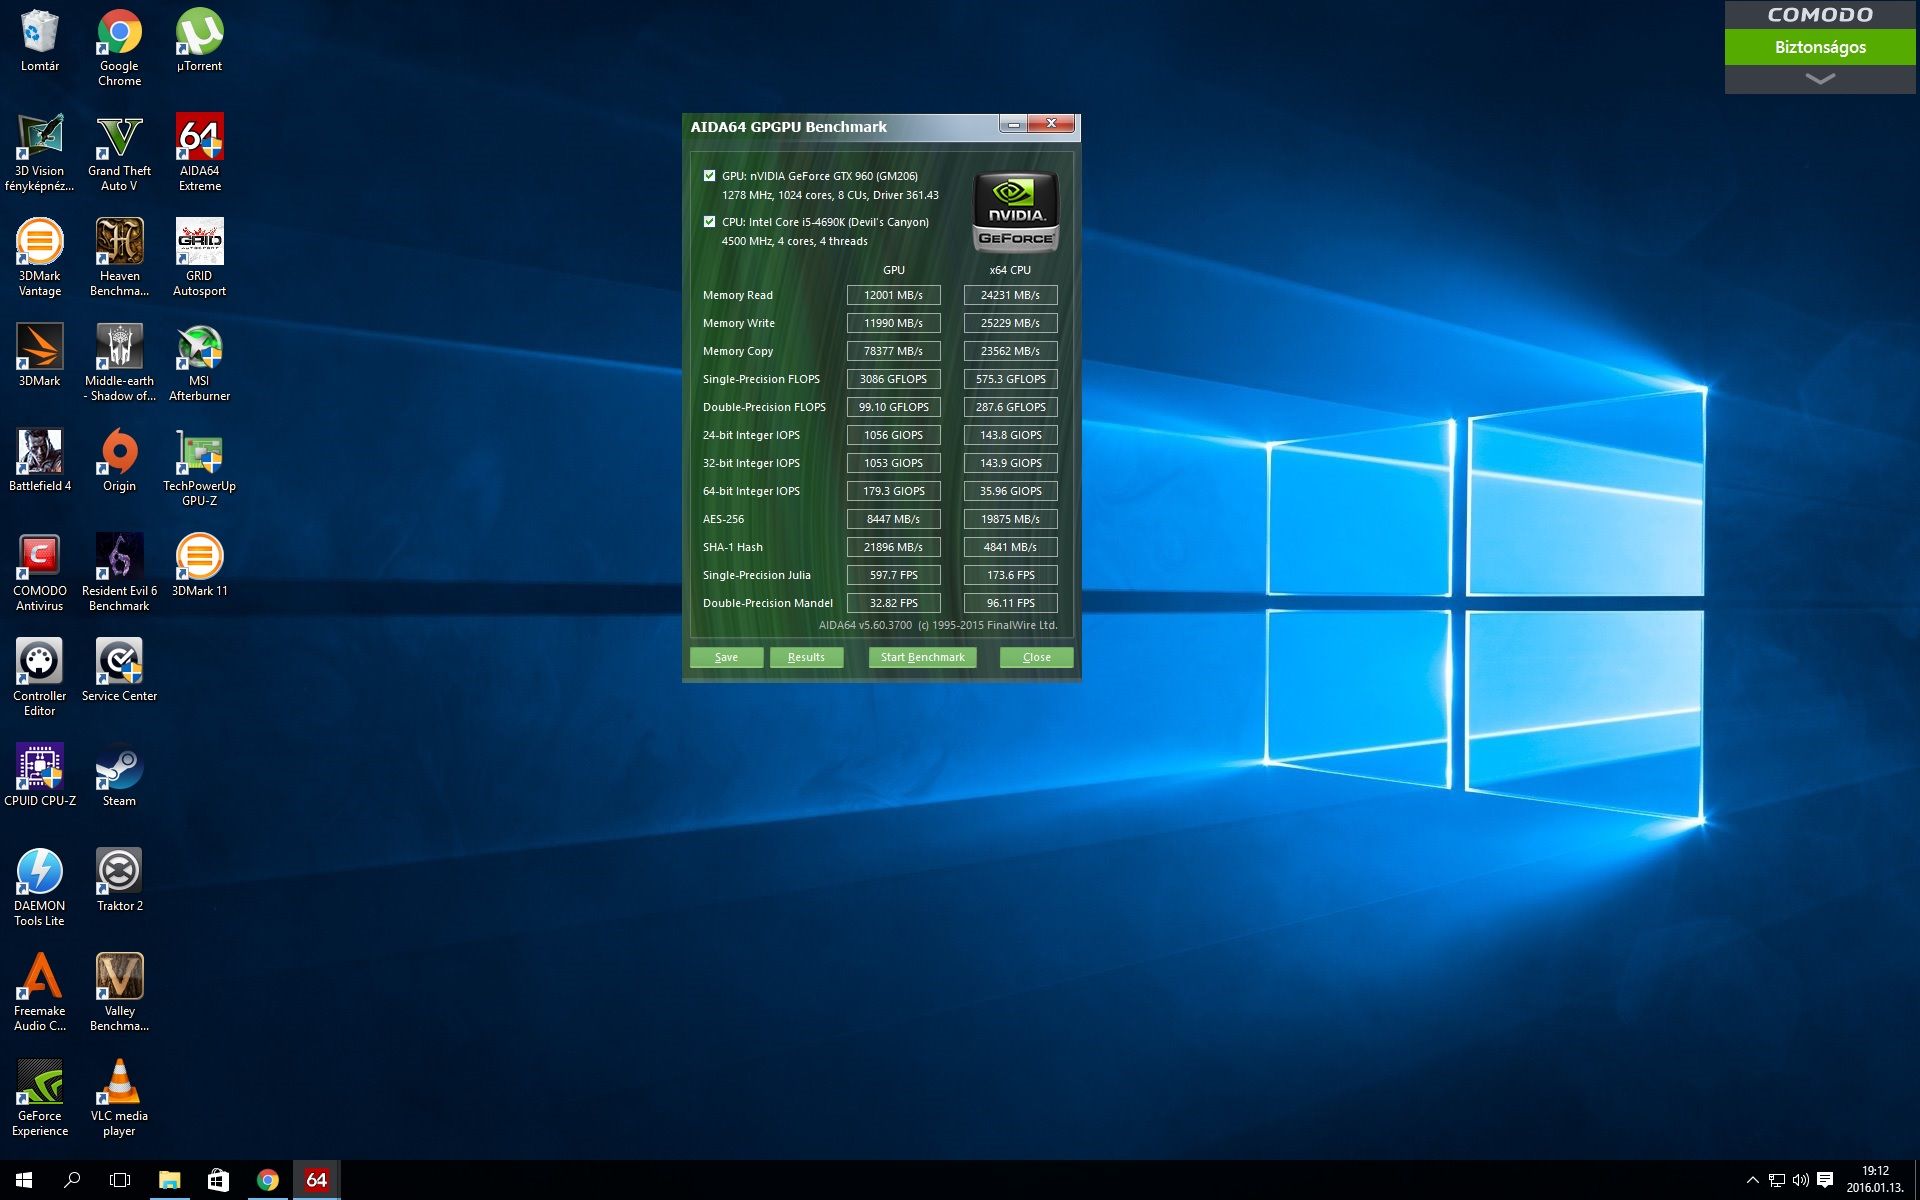Viewport: 1920px width, 1200px height.
Task: Open the 3D Vision fényképnéző shortcut
Action: pyautogui.click(x=40, y=152)
